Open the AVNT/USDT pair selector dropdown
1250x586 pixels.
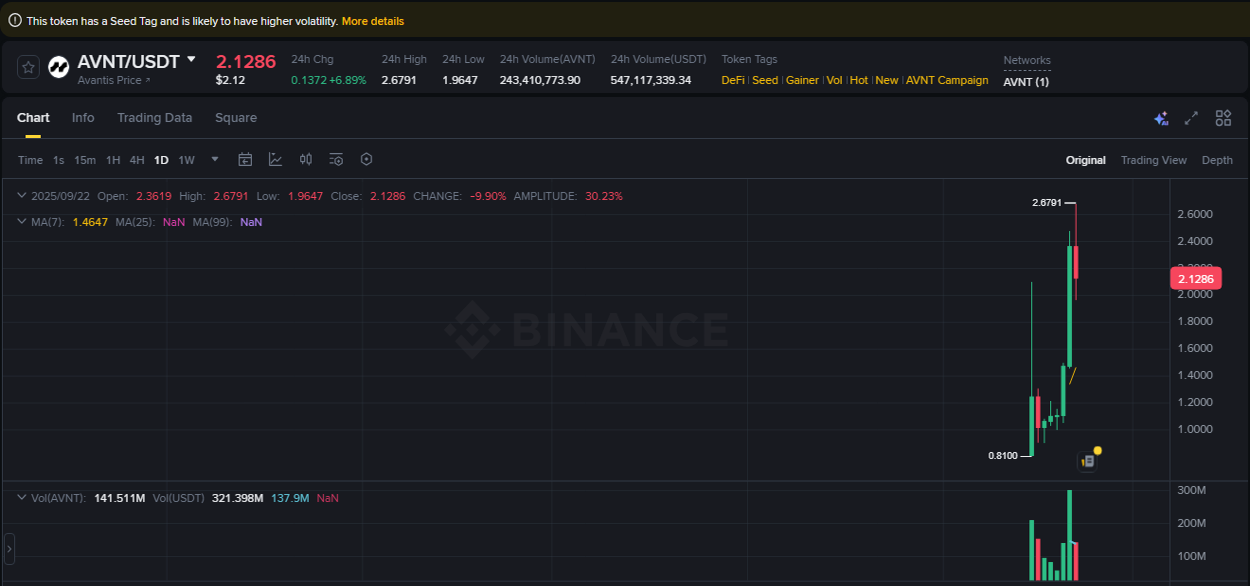pos(190,60)
